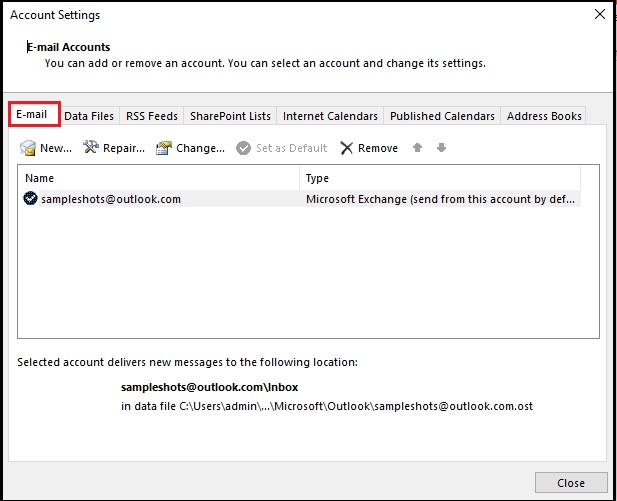617x501 pixels.
Task: Click the Microsoft Exchange type cell
Action: pos(440,199)
